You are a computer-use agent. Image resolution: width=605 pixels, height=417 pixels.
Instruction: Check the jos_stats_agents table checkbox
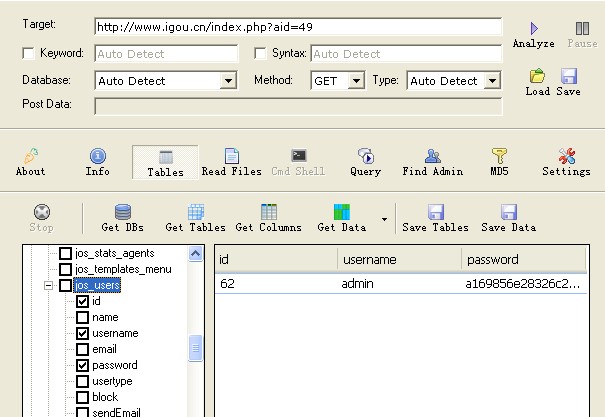pyautogui.click(x=65, y=253)
